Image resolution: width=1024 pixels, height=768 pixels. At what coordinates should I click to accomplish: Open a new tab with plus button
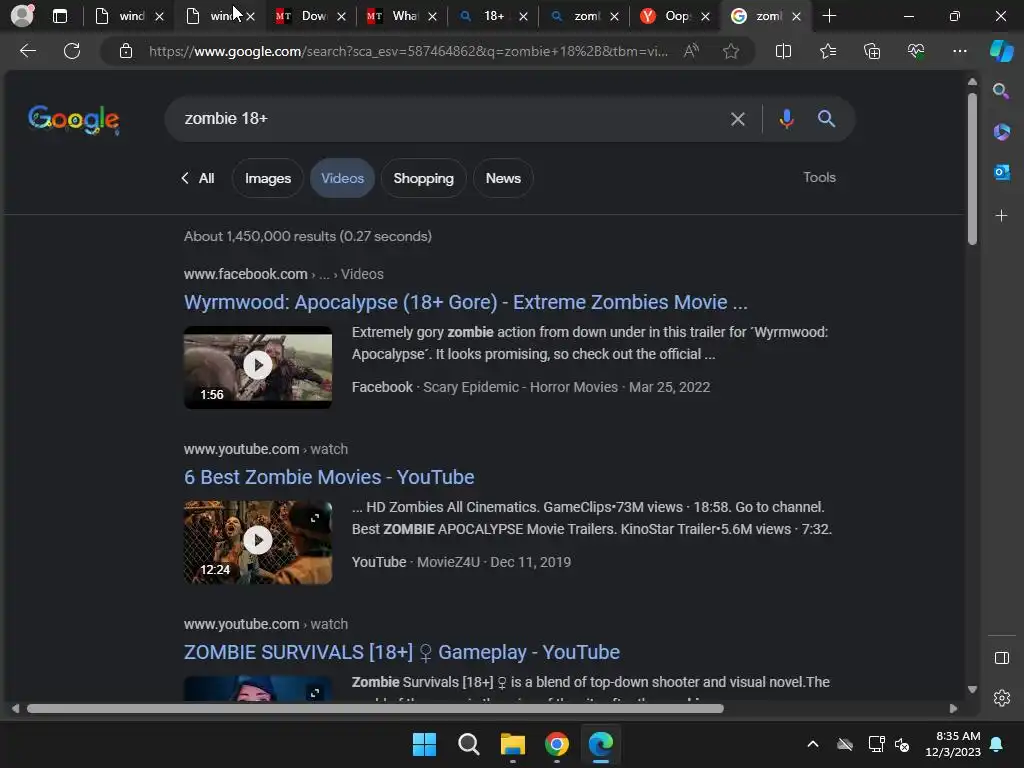[829, 16]
